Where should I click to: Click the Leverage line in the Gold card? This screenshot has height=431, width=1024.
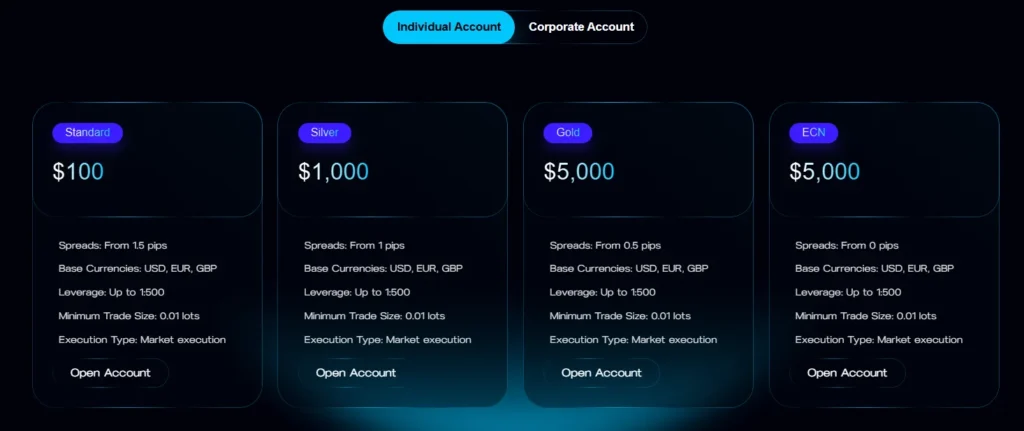pyautogui.click(x=602, y=292)
